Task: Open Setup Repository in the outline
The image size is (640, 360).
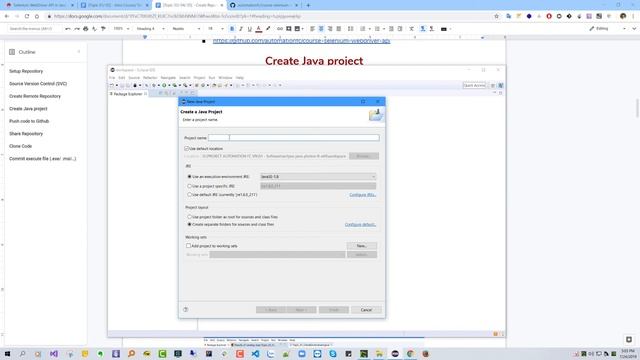Action: pyautogui.click(x=26, y=71)
